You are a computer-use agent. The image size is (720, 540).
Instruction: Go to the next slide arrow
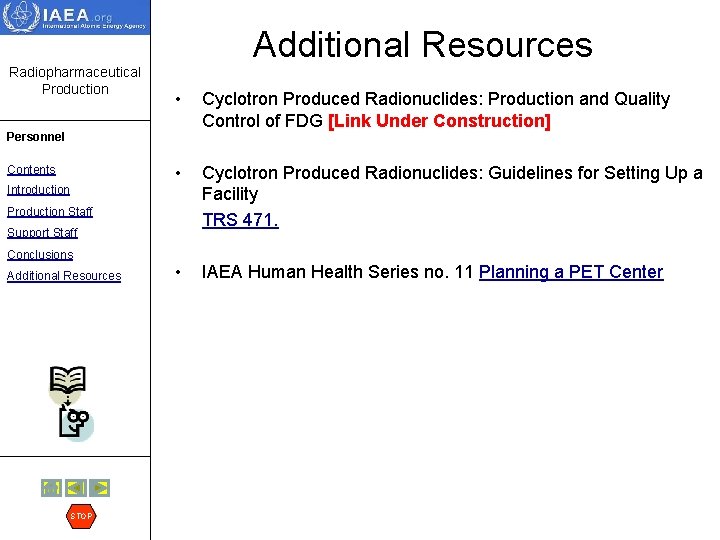[x=100, y=488]
